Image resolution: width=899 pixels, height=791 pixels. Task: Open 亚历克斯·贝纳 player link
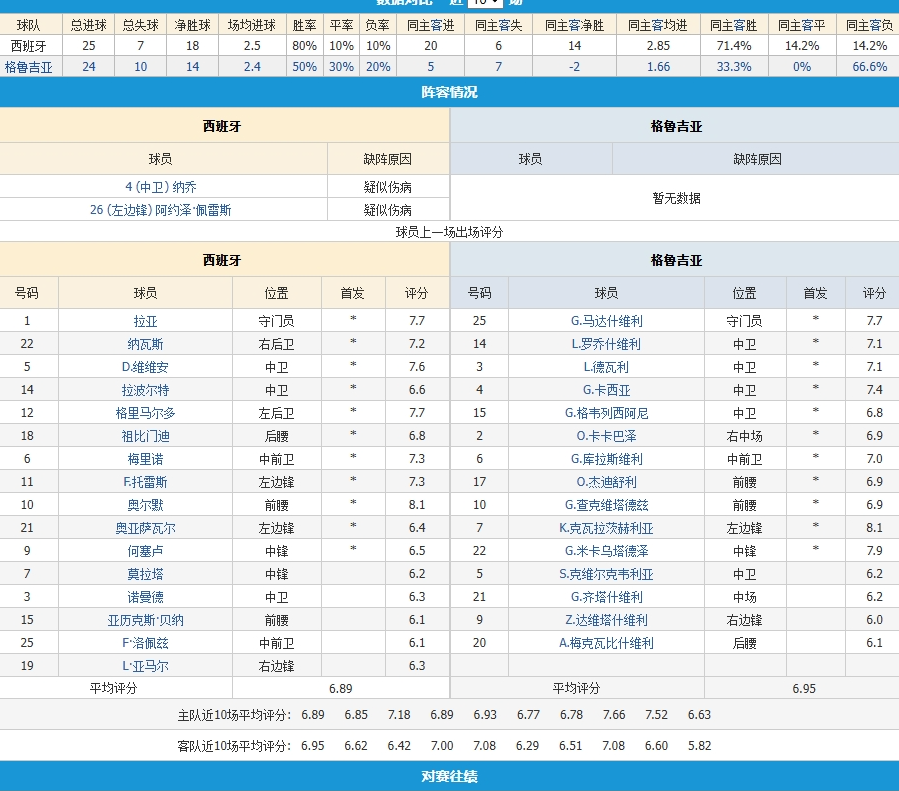point(145,620)
